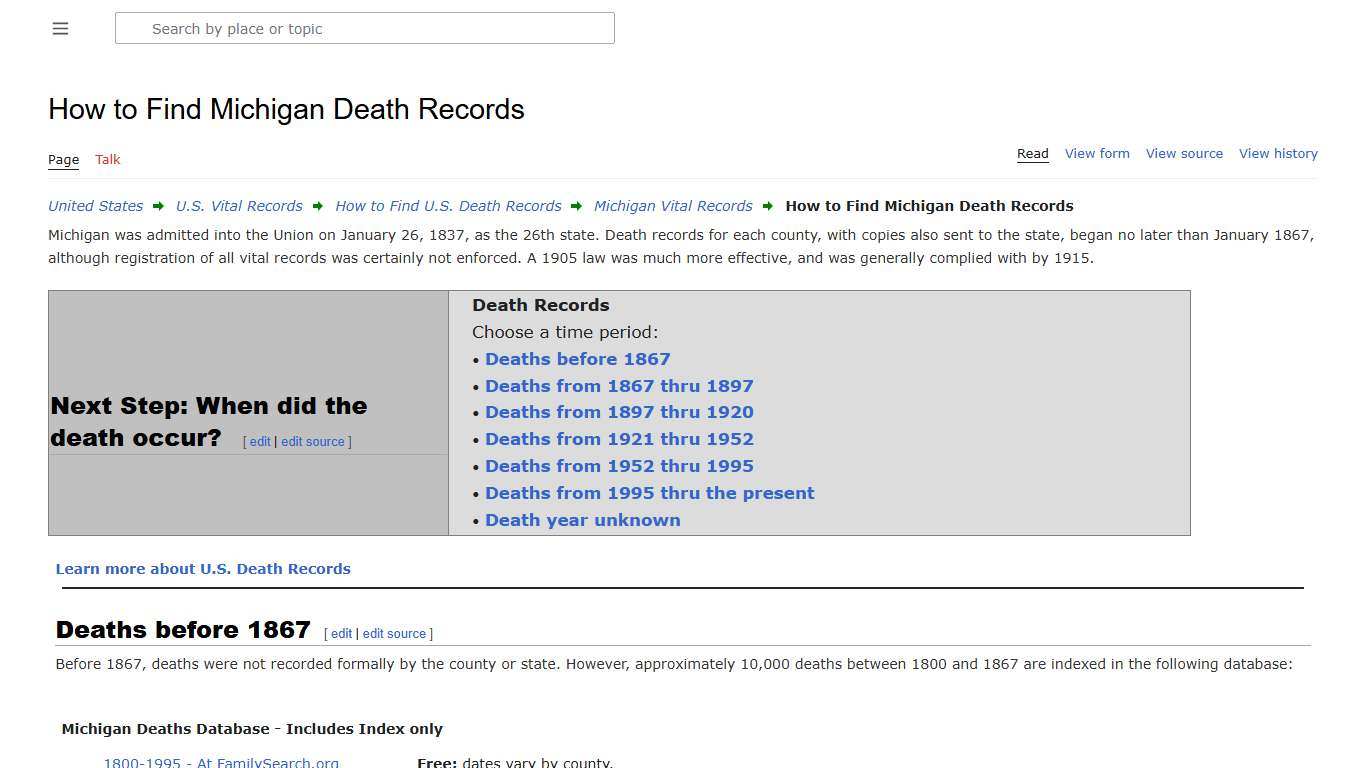
Task: Select Death year unknown option
Action: (583, 519)
